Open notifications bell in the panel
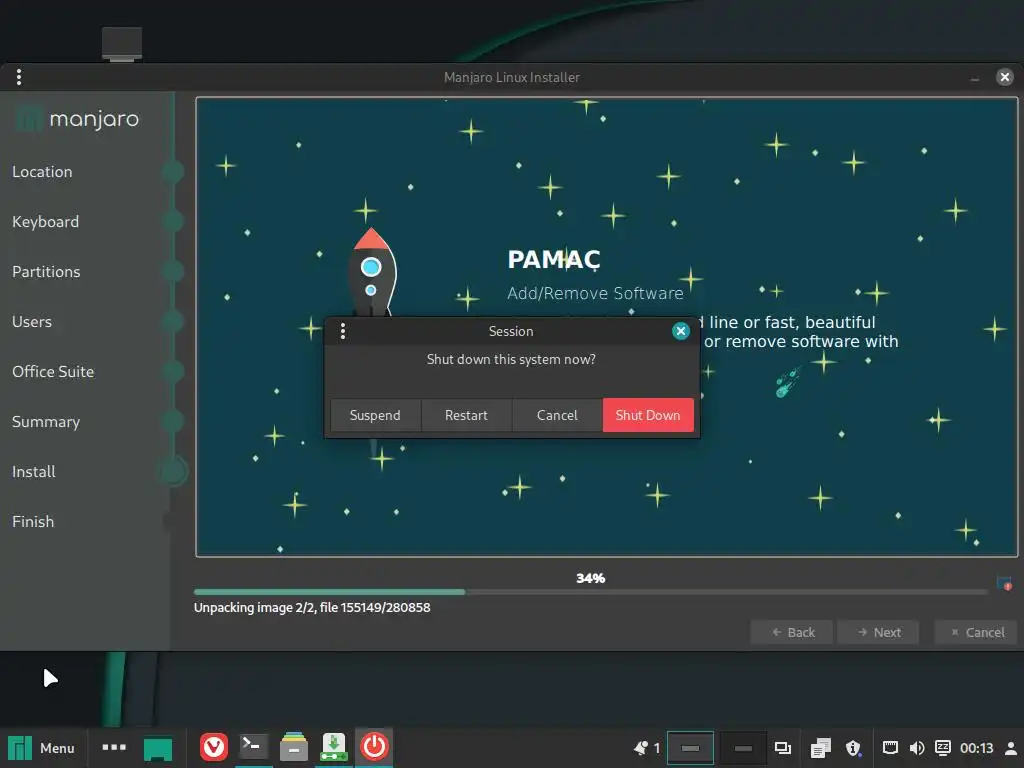This screenshot has width=1024, height=768. [x=641, y=748]
